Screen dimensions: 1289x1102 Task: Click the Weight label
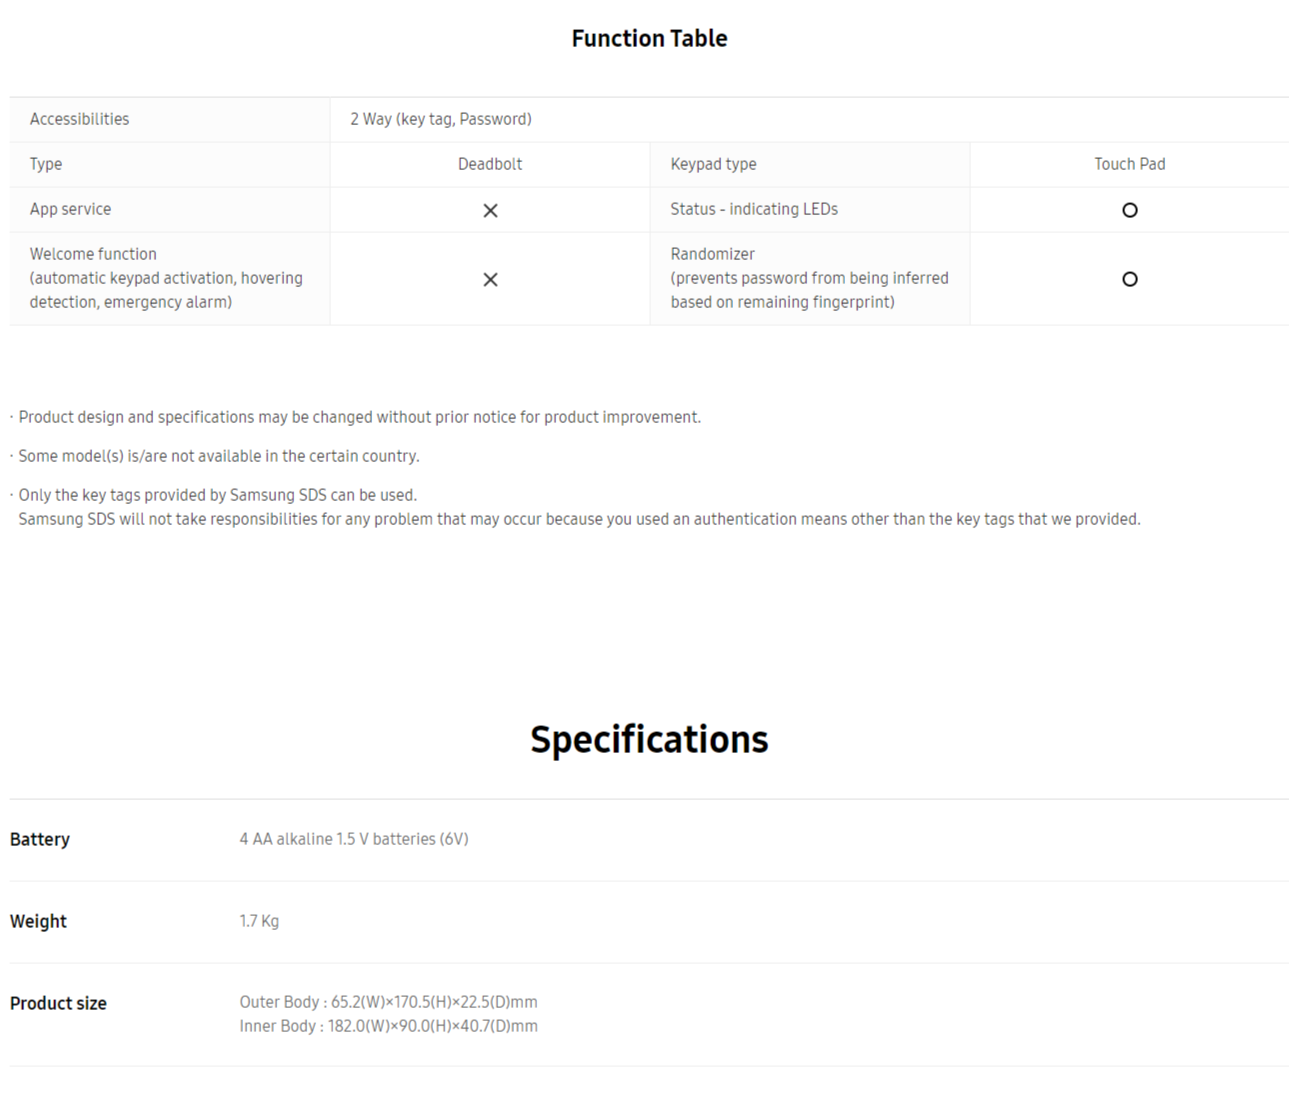coord(38,921)
